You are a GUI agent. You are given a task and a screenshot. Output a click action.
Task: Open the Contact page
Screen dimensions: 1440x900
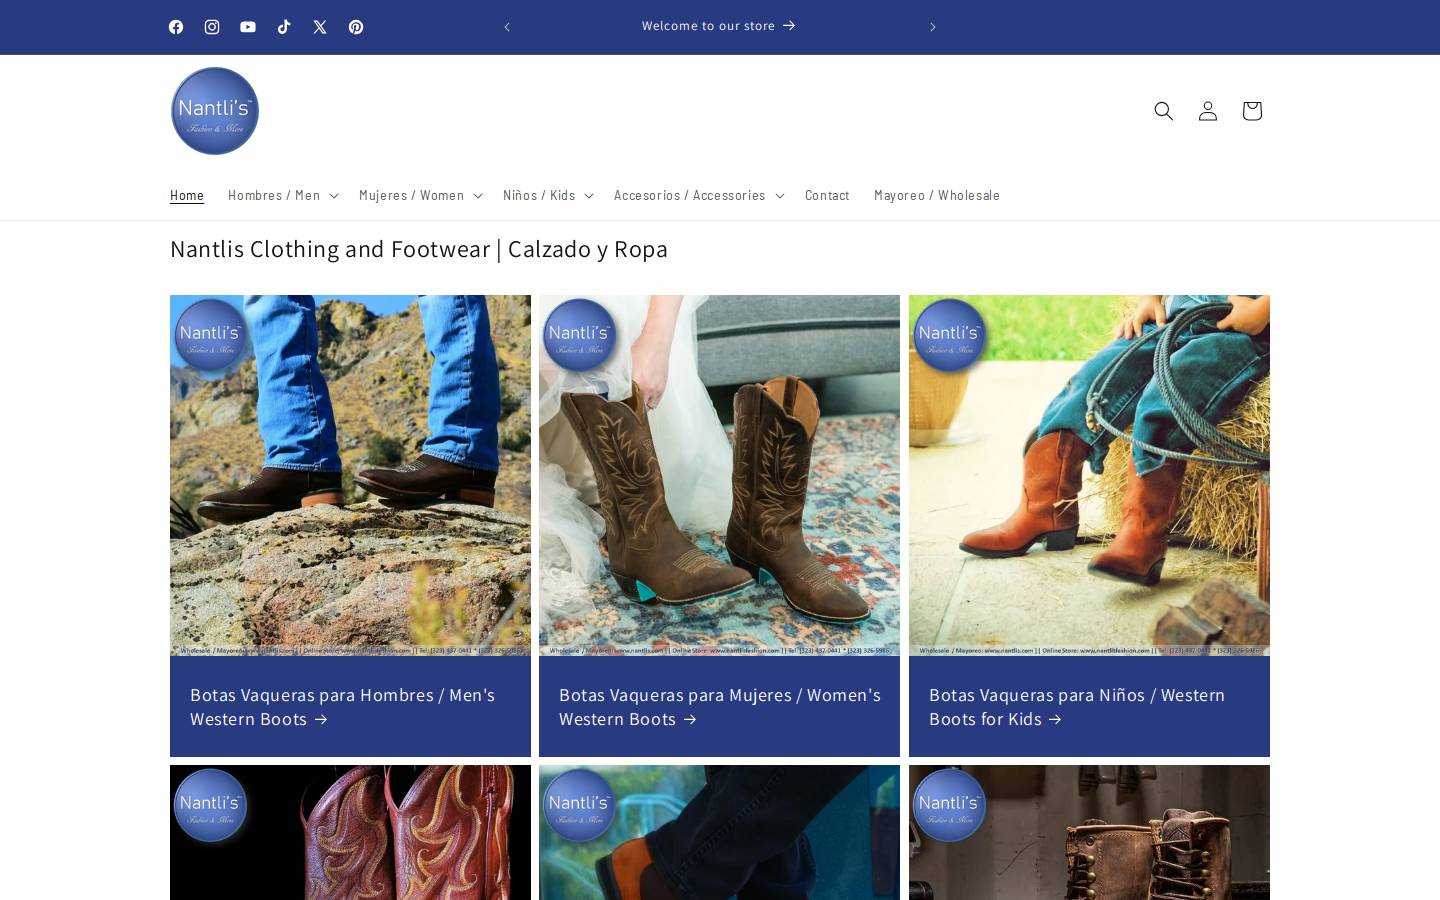pyautogui.click(x=827, y=195)
